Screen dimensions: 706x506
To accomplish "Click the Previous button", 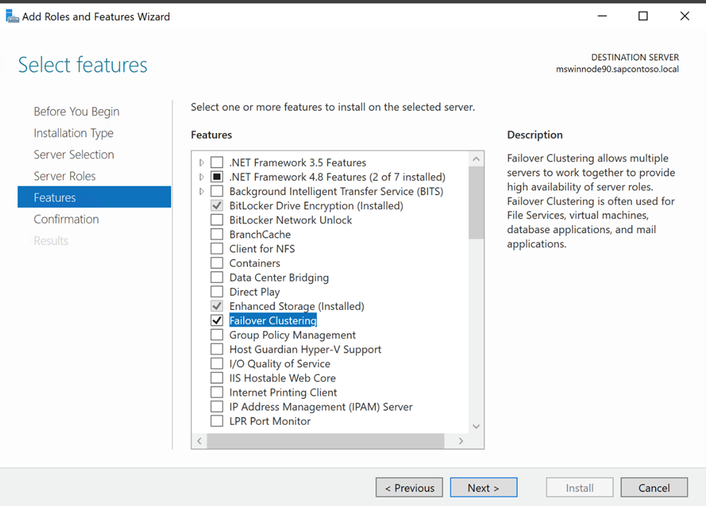I will click(x=409, y=488).
